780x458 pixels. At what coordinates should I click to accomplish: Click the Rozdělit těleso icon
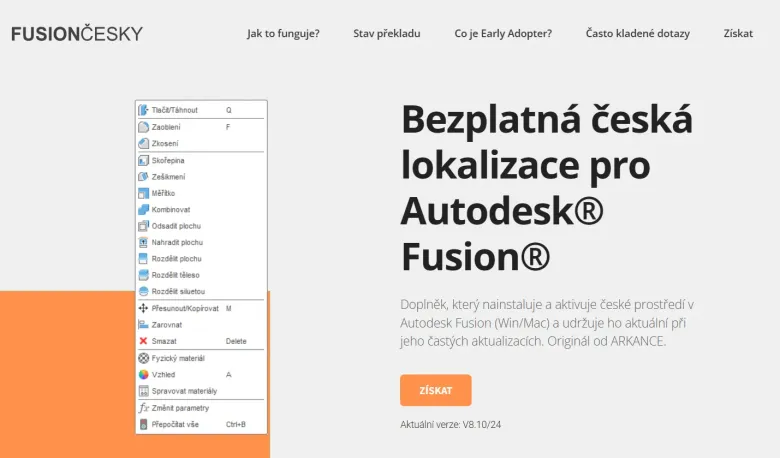[x=143, y=275]
